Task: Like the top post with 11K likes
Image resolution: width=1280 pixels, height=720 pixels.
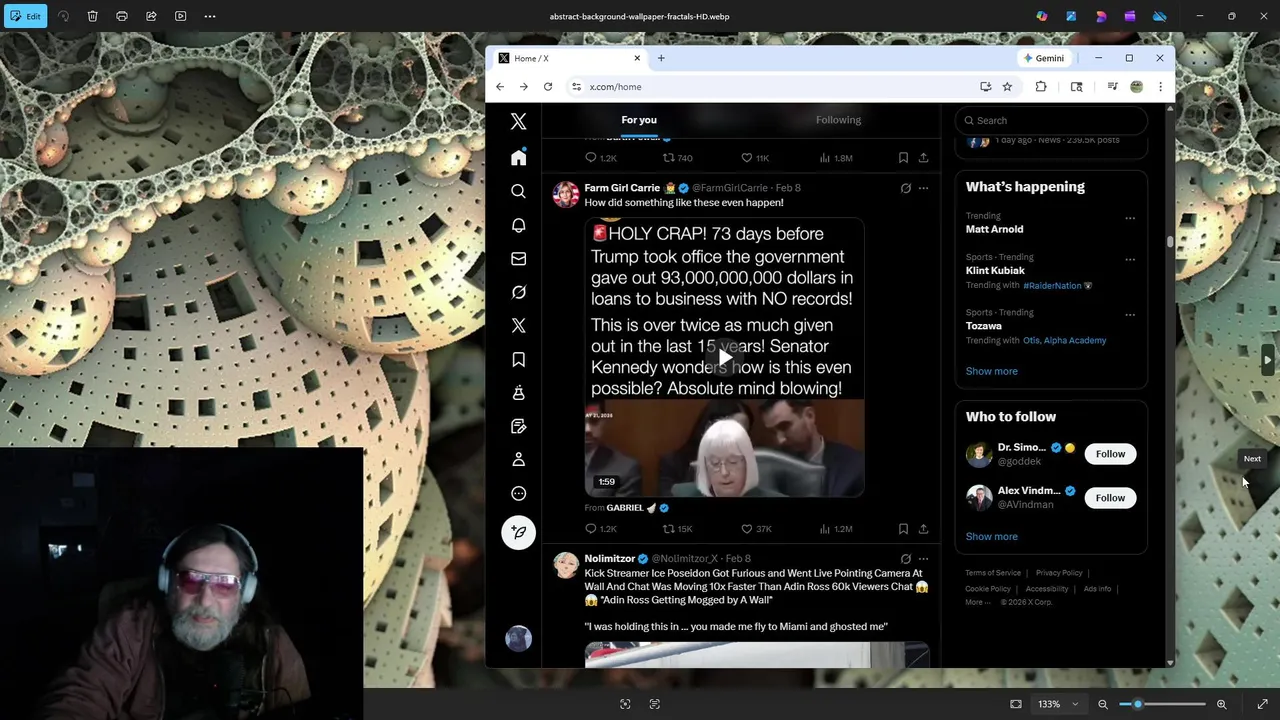Action: coord(755,158)
